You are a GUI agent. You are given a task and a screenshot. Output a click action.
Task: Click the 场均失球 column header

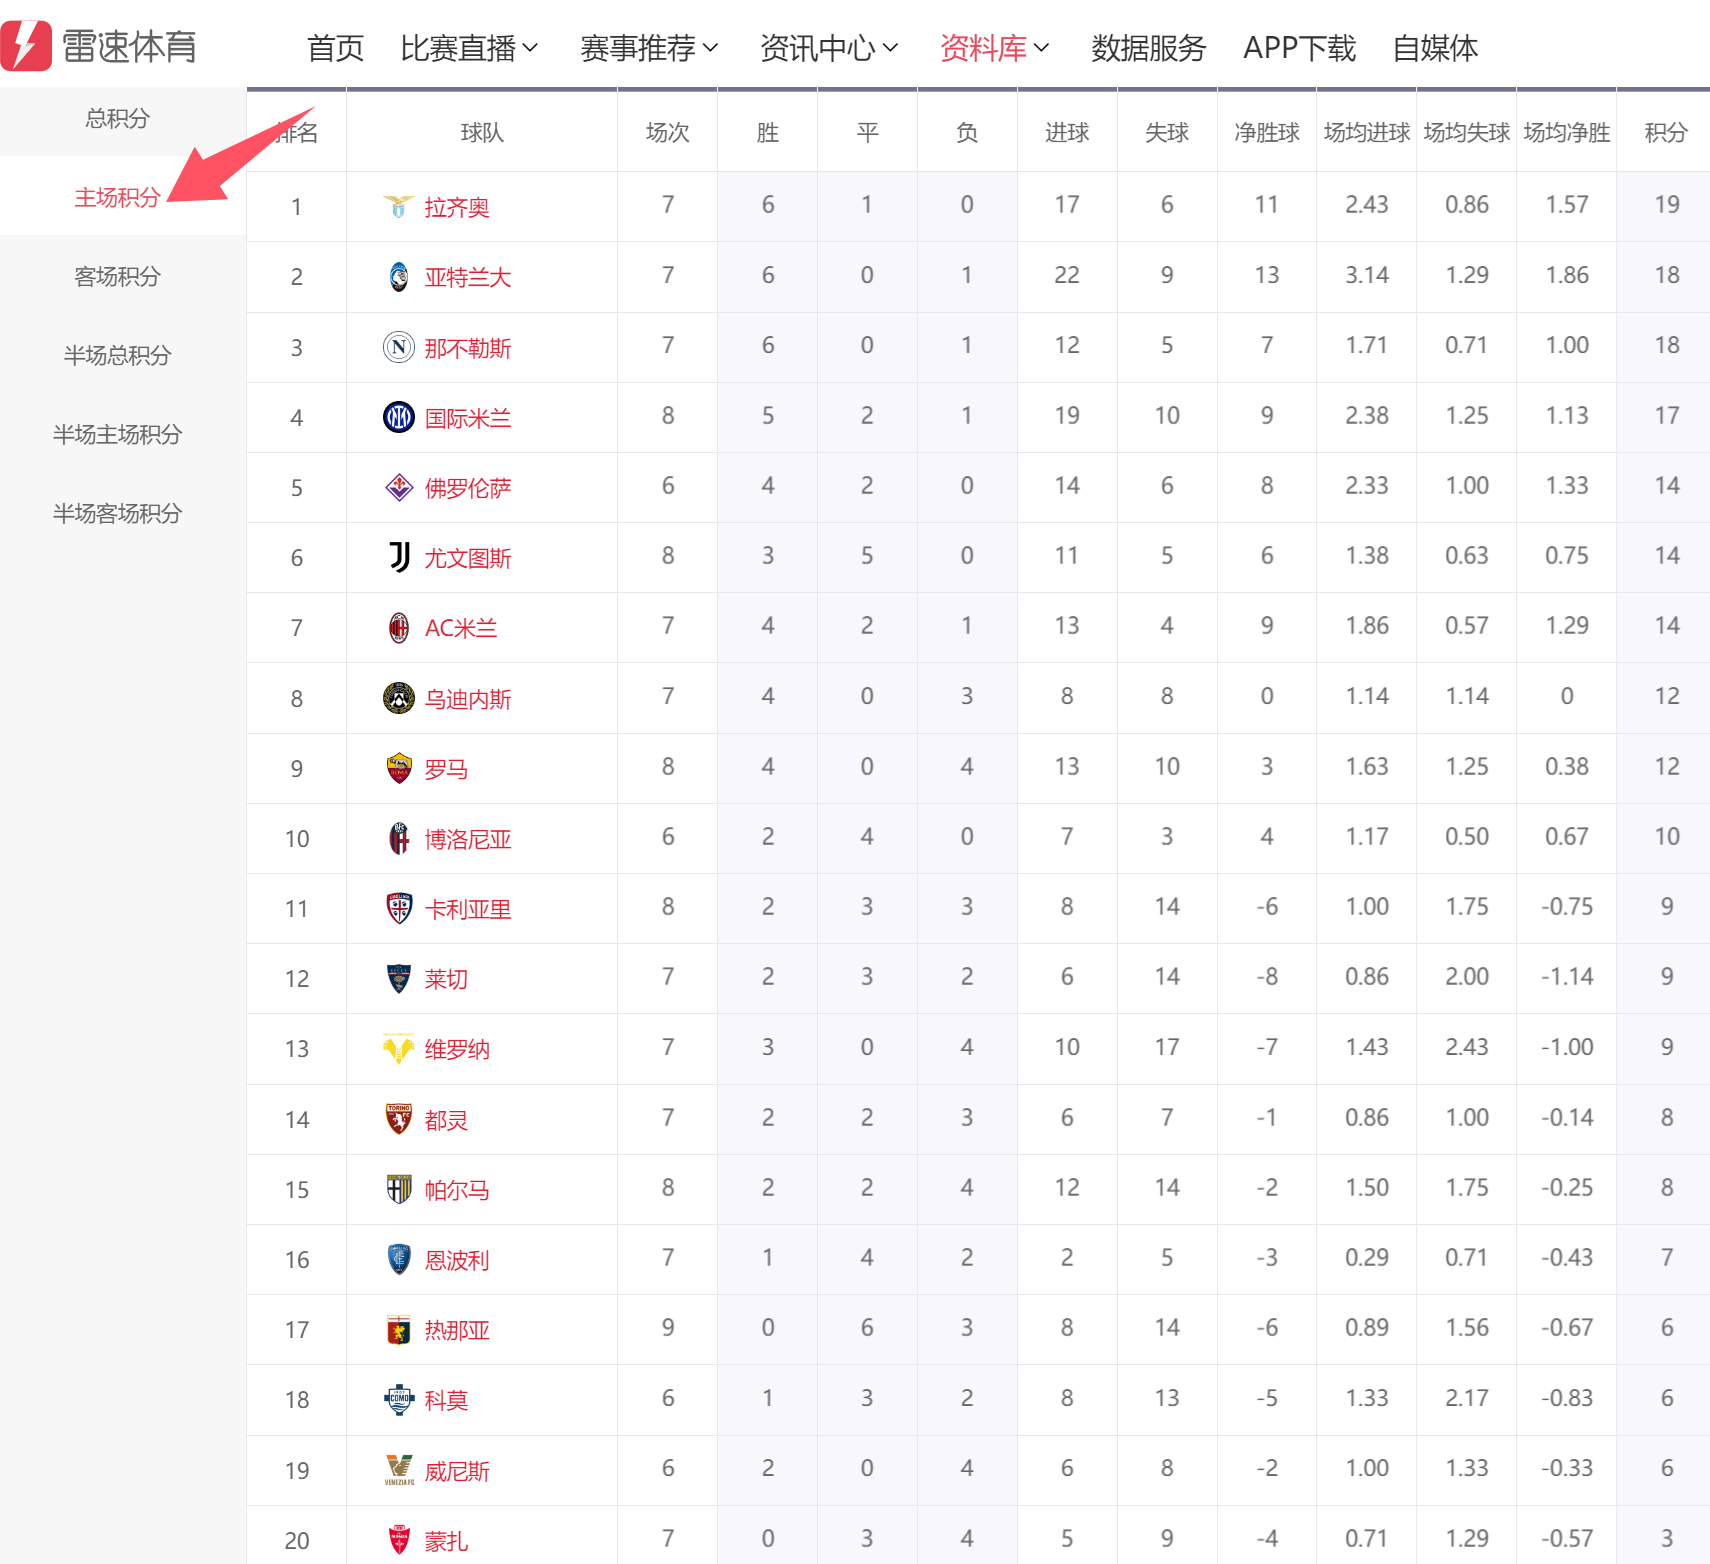(x=1467, y=132)
